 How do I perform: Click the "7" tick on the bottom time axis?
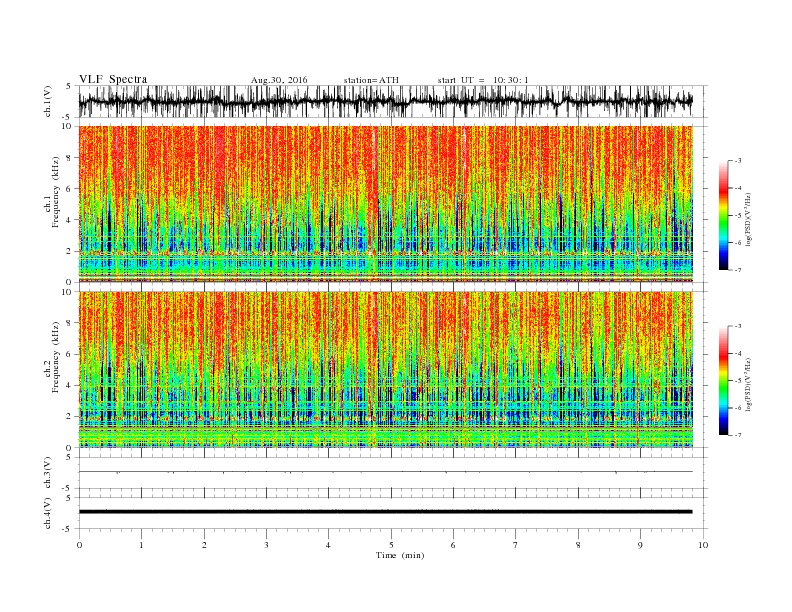[x=516, y=545]
